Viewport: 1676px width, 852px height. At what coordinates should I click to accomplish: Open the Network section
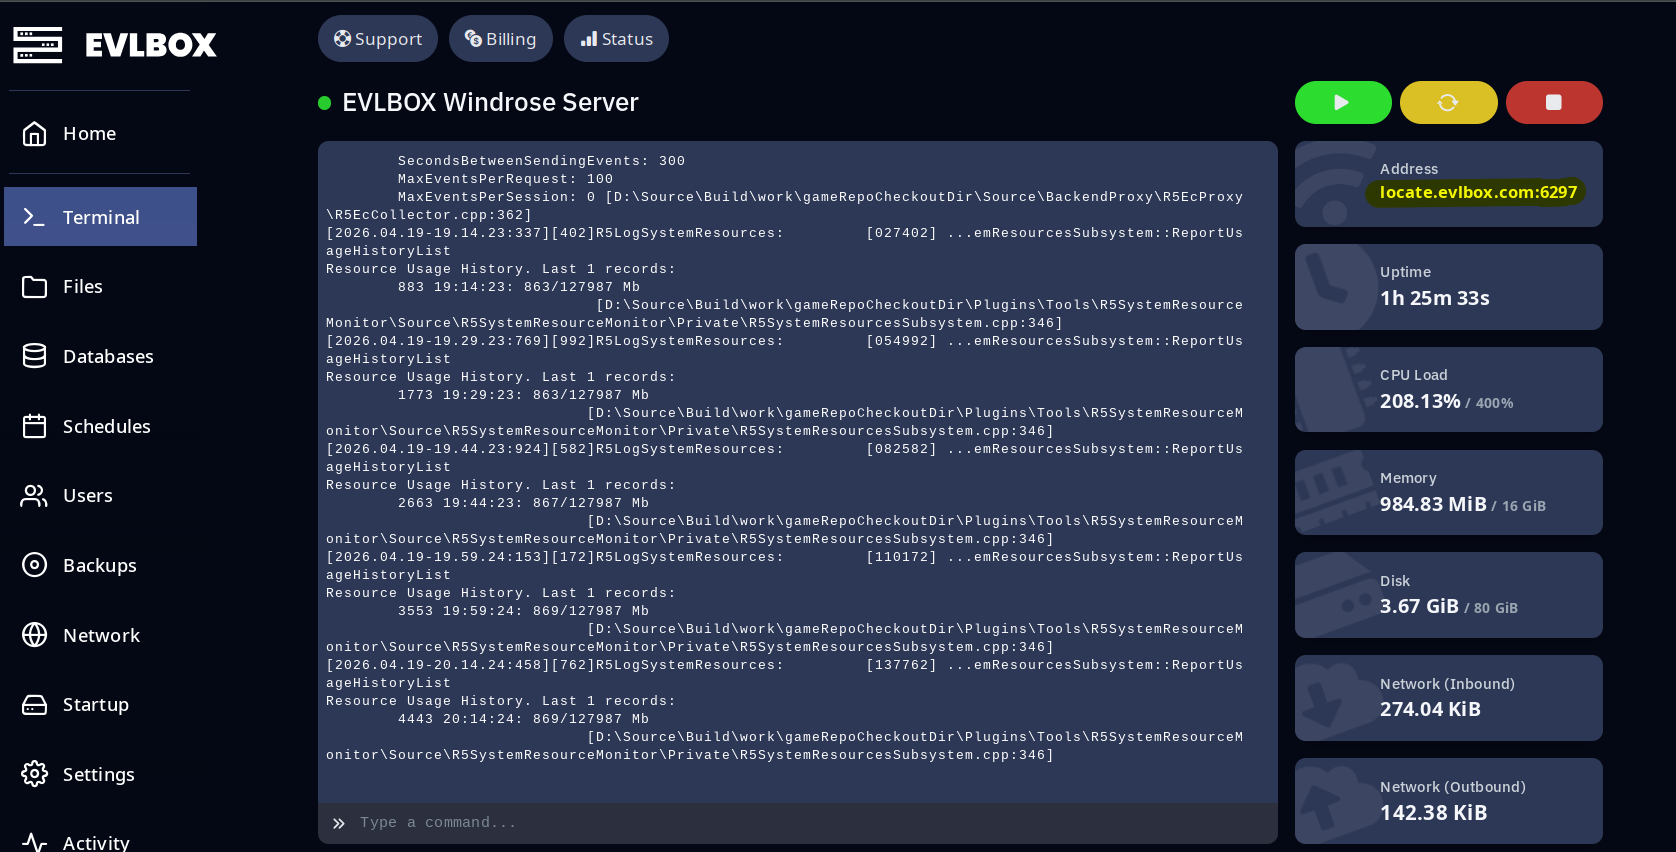tap(100, 635)
